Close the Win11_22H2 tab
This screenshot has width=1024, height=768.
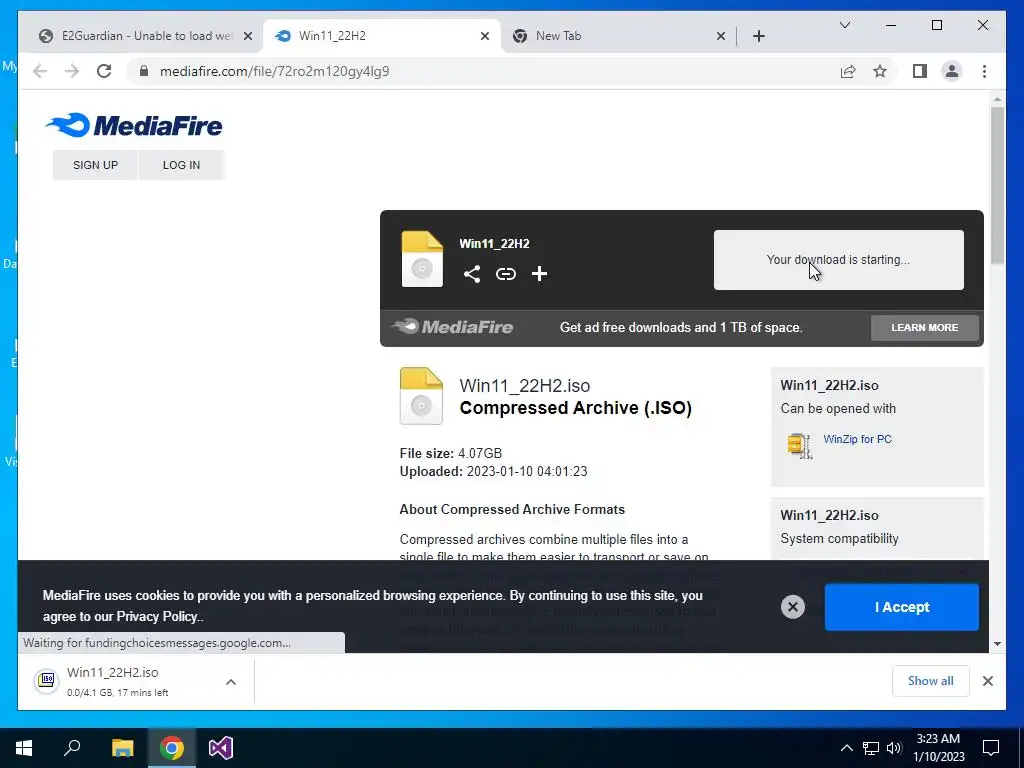(485, 36)
